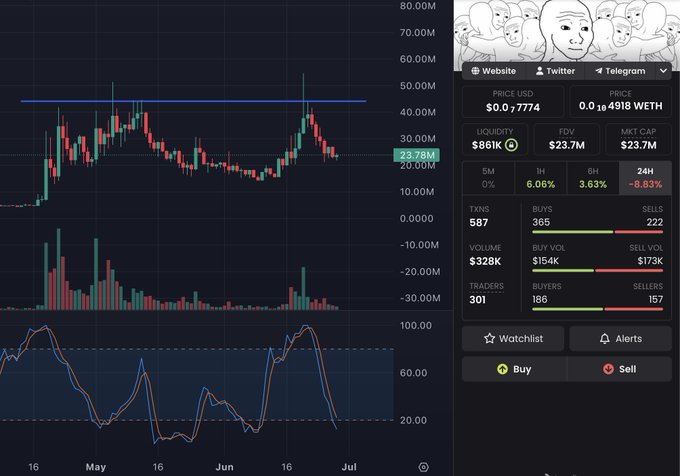Select the 6H timeframe tab
Viewport: 680px width, 476px height.
tap(593, 178)
